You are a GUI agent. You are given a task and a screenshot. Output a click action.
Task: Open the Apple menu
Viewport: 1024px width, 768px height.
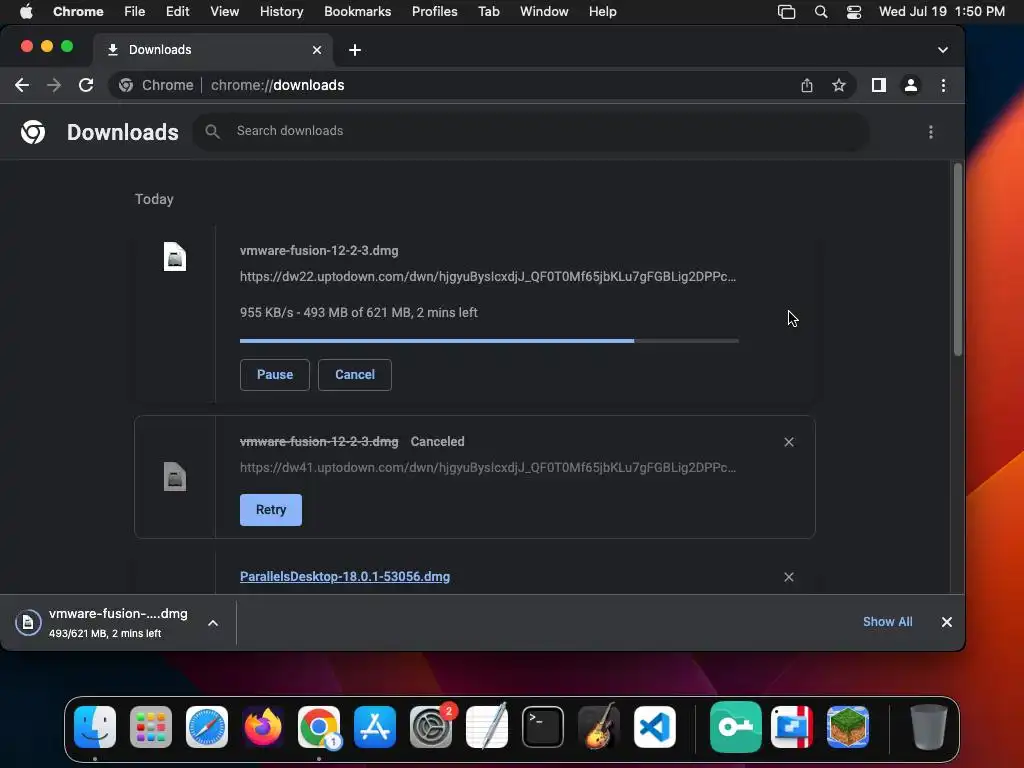[x=26, y=11]
